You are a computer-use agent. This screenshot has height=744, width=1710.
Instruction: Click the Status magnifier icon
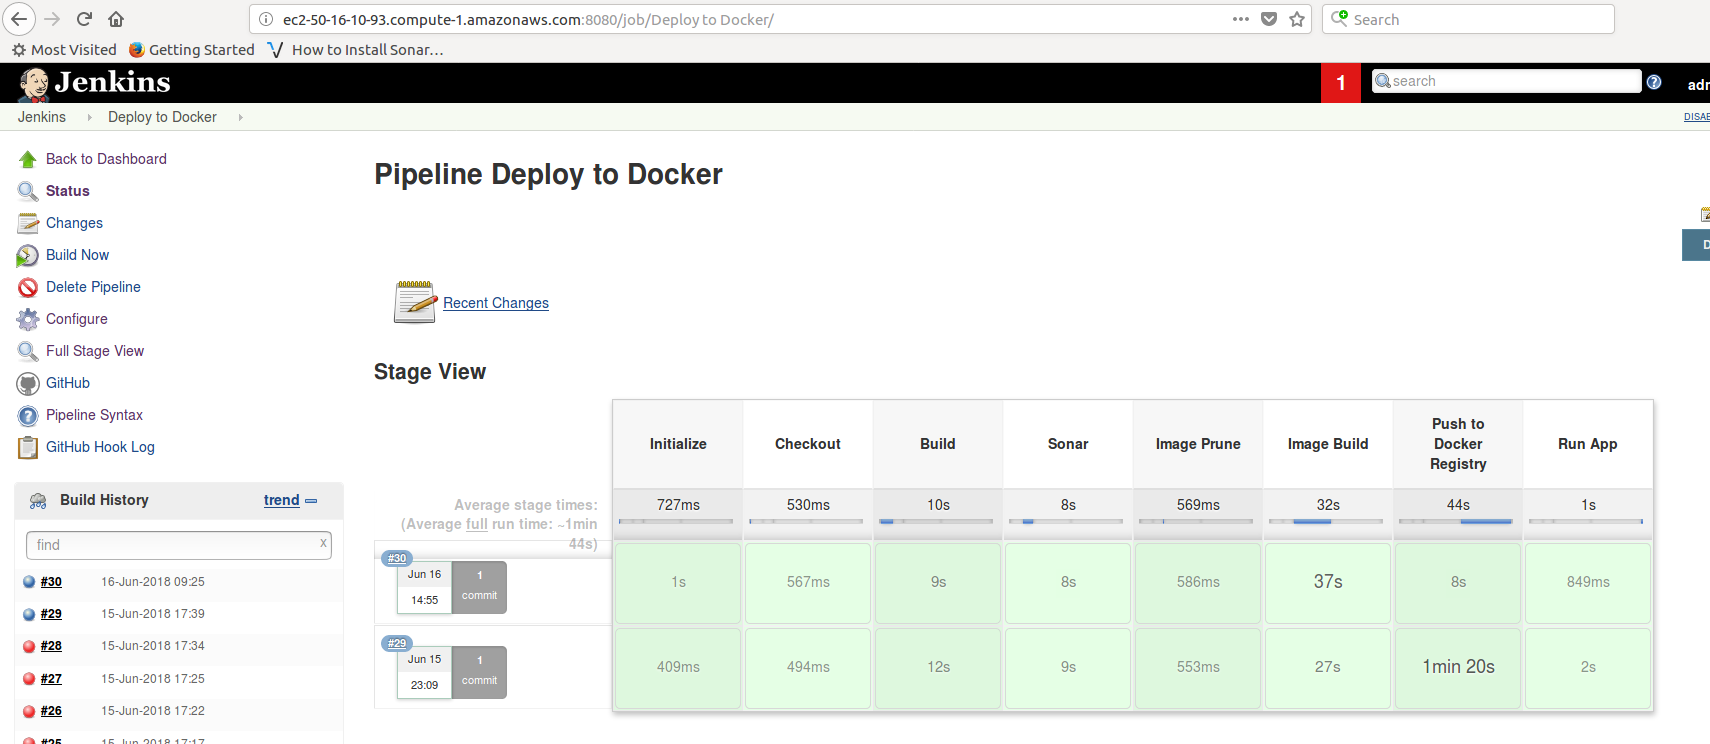coord(28,191)
